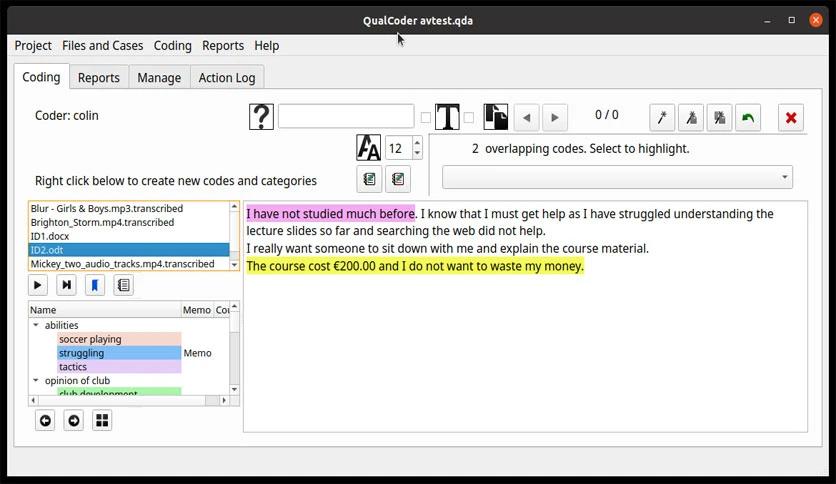
Task: Open the Coding menu
Action: point(172,46)
